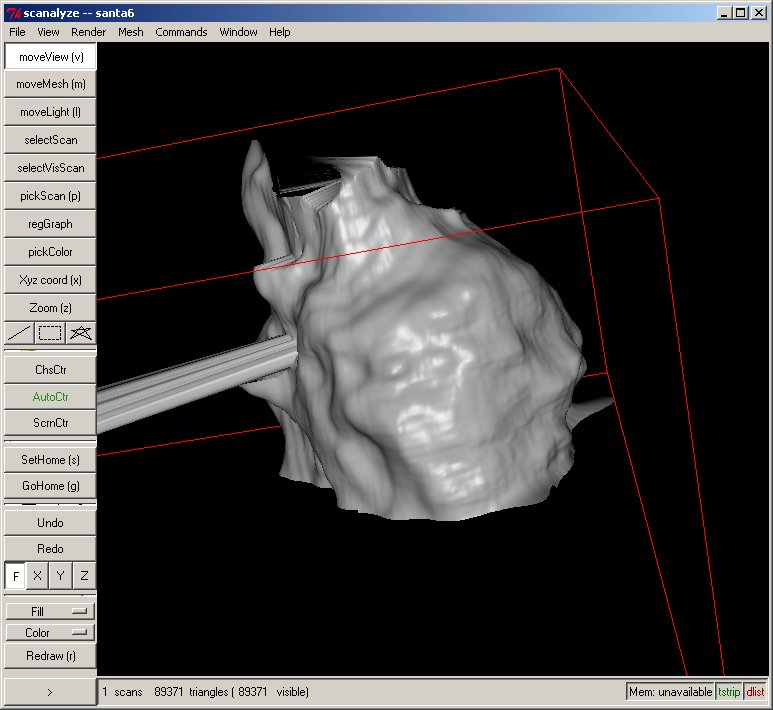Click the tstrip status indicator
This screenshot has width=773, height=710.
coord(729,692)
